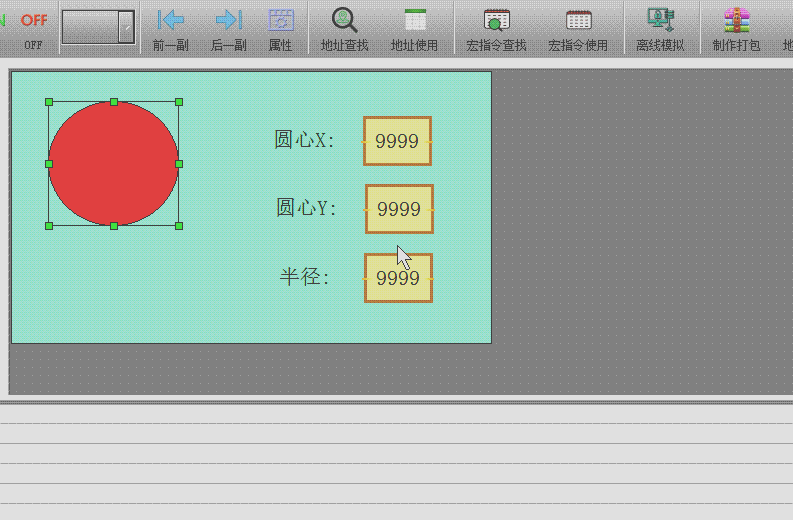
Task: Select the 半径 numeric input field
Action: 398,278
